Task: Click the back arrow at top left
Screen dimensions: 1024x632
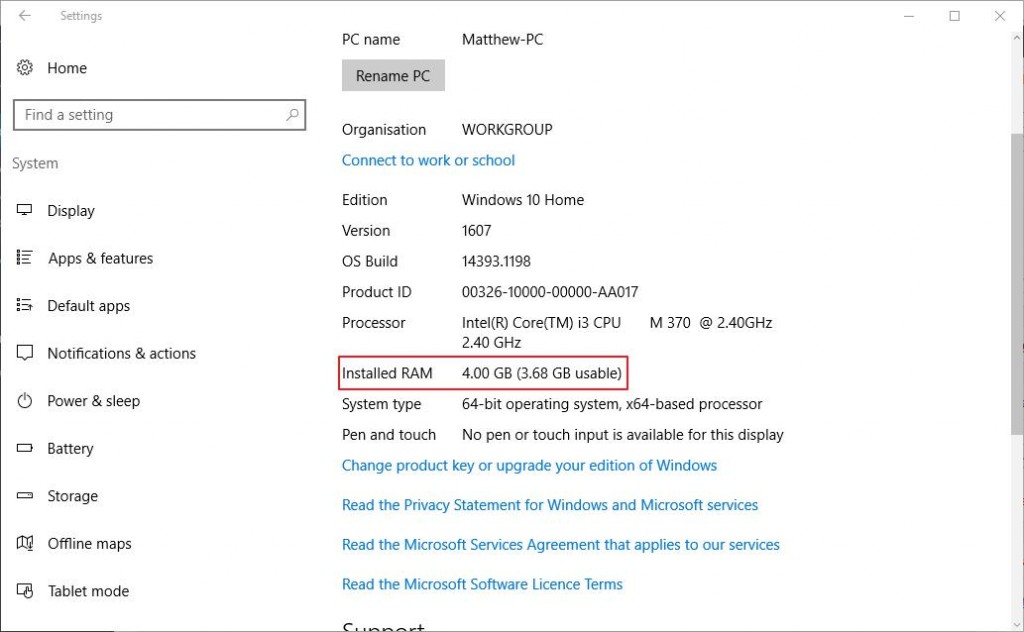Action: (x=24, y=15)
